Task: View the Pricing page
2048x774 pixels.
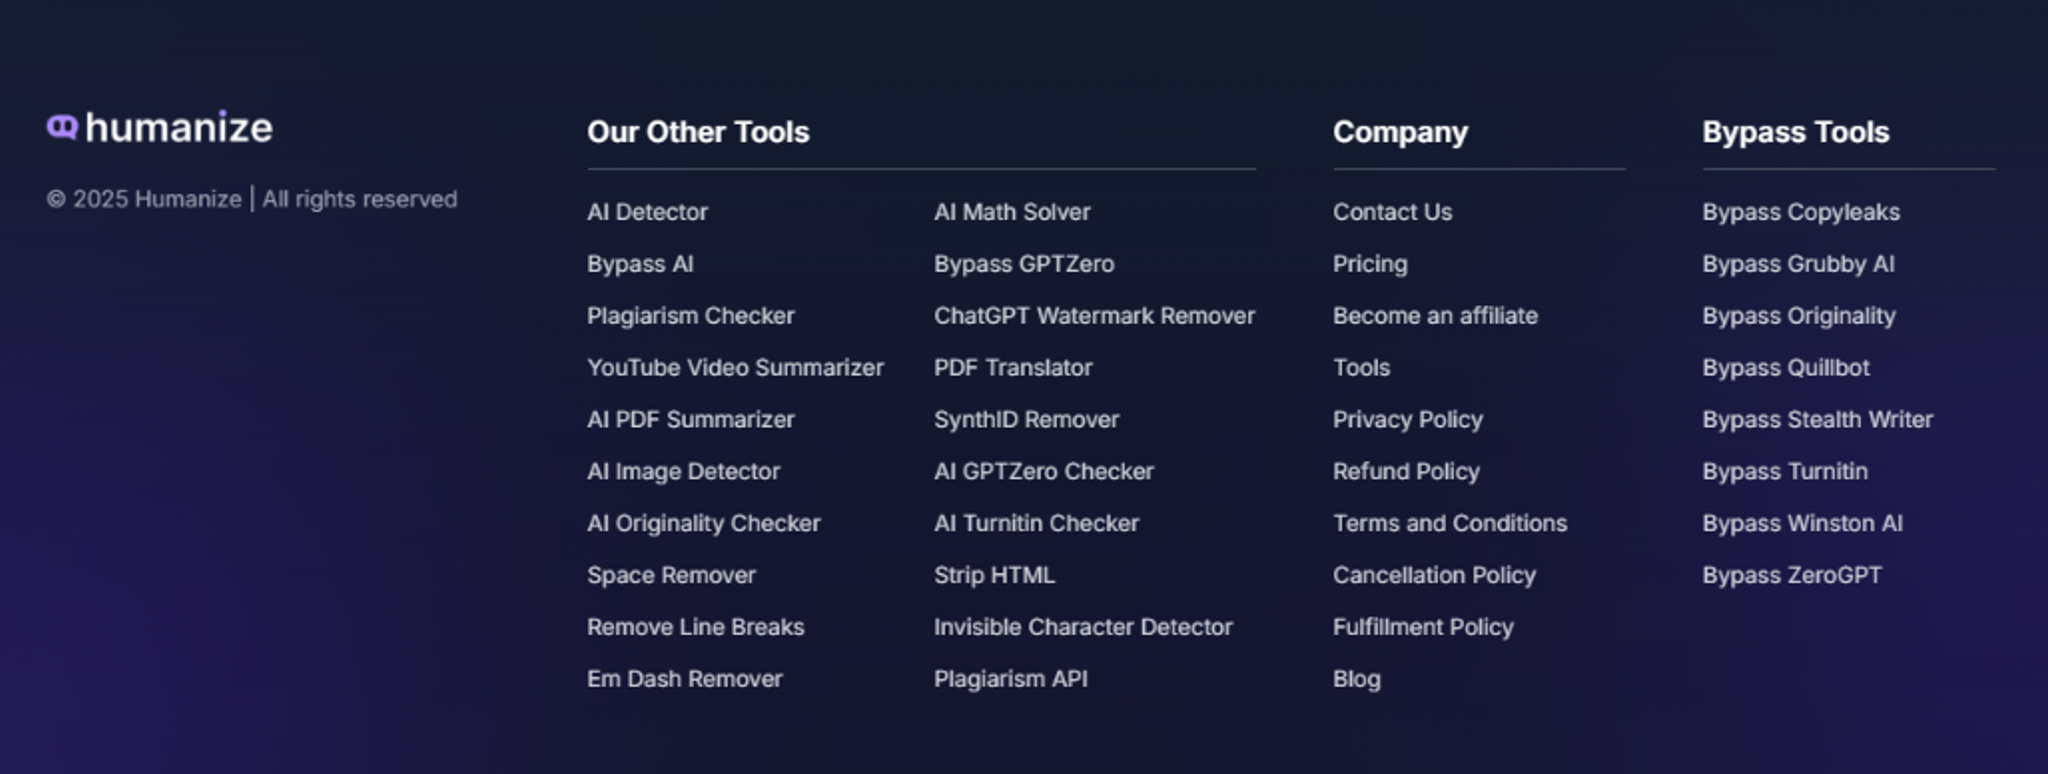Action: click(1370, 264)
